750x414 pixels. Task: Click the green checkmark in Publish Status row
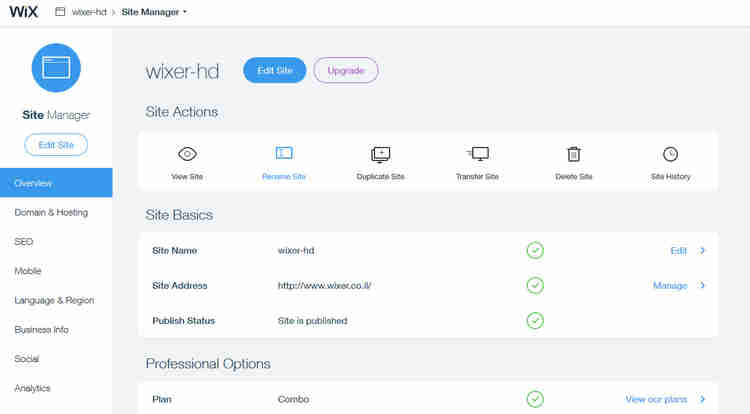pyautogui.click(x=535, y=320)
